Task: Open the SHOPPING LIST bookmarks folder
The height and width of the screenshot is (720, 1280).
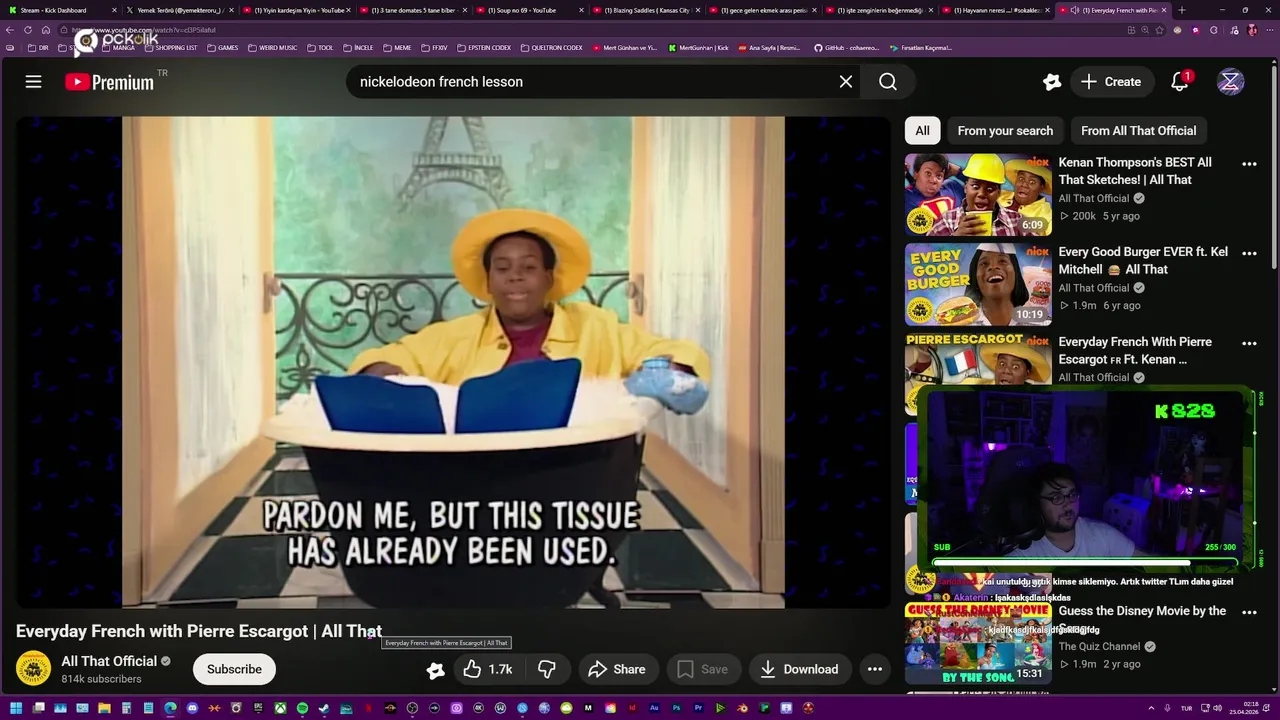Action: pos(170,47)
